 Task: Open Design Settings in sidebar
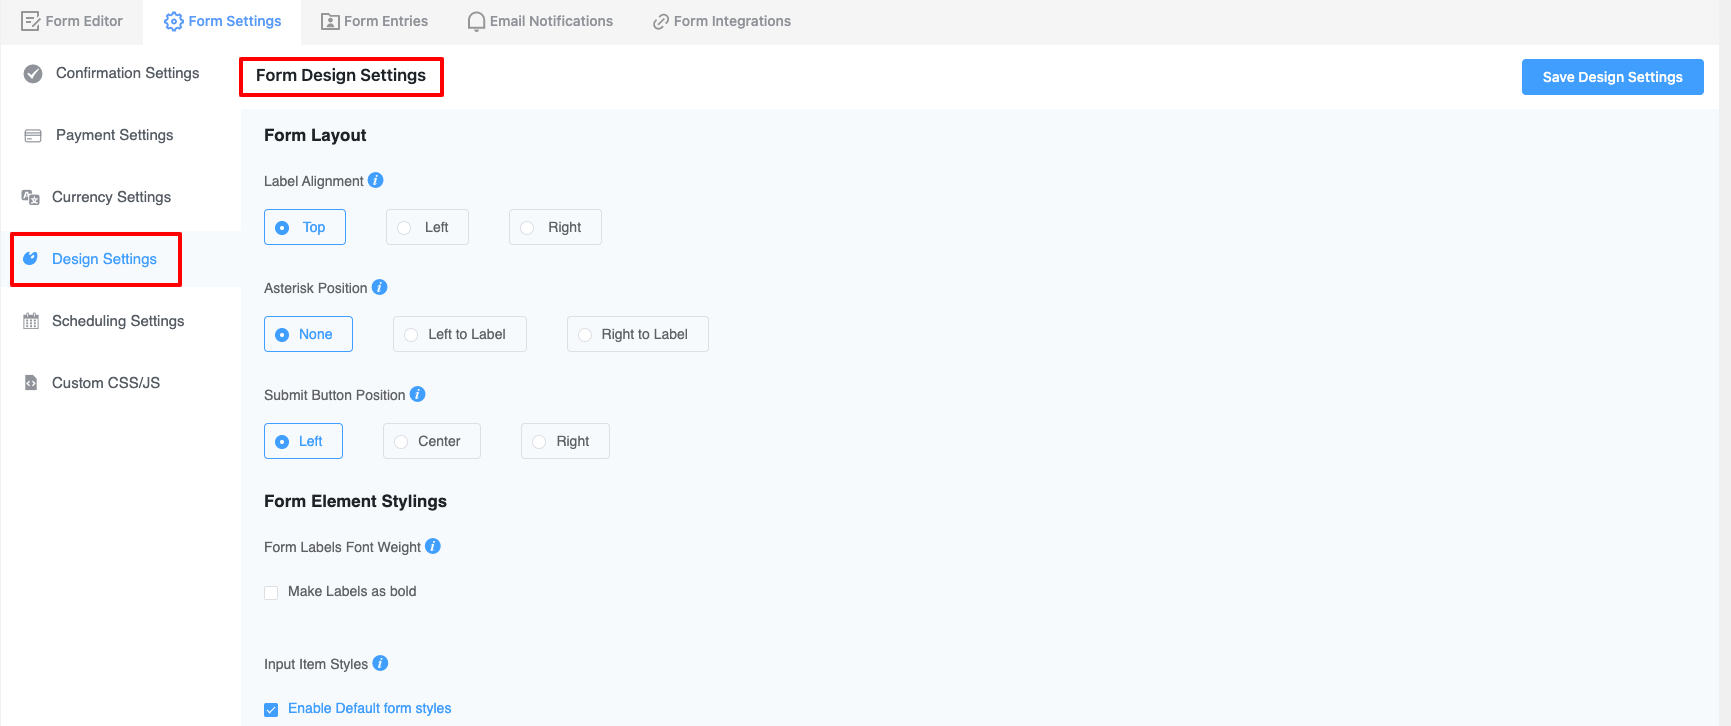(x=121, y=259)
